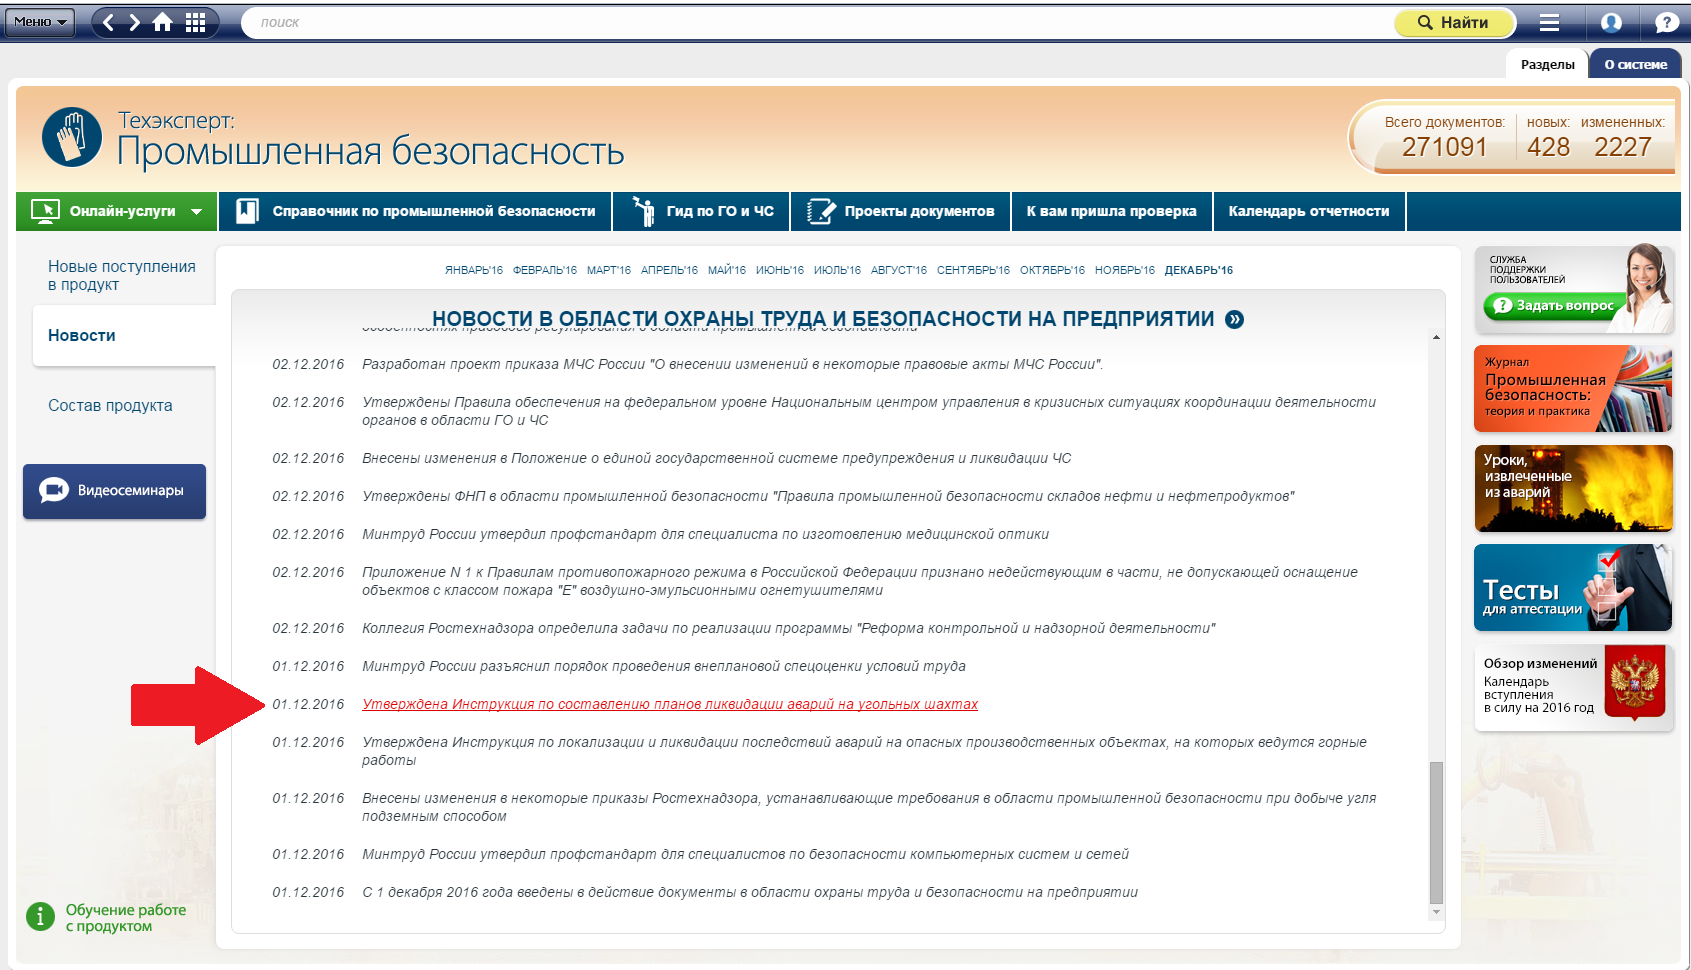Image resolution: width=1691 pixels, height=970 pixels.
Task: Select month ОКТЯБРЬ'16
Action: coord(1052,270)
